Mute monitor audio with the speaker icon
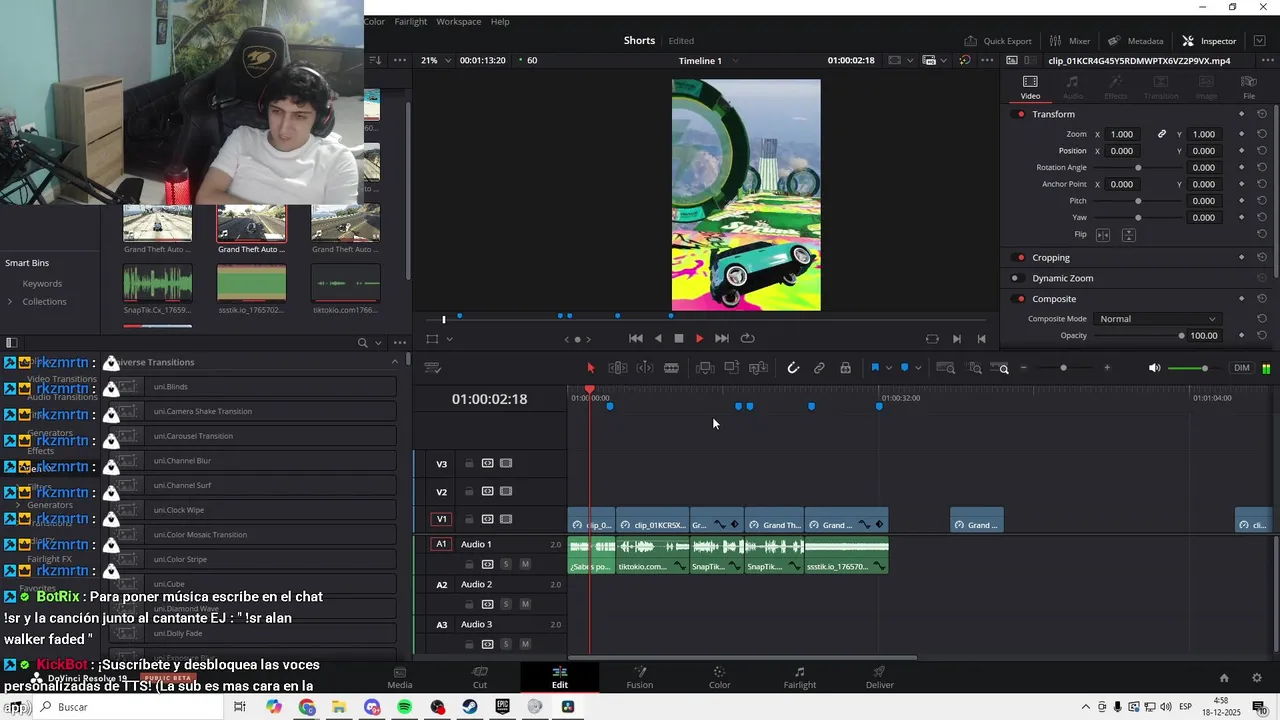This screenshot has width=1280, height=720. [x=1154, y=368]
